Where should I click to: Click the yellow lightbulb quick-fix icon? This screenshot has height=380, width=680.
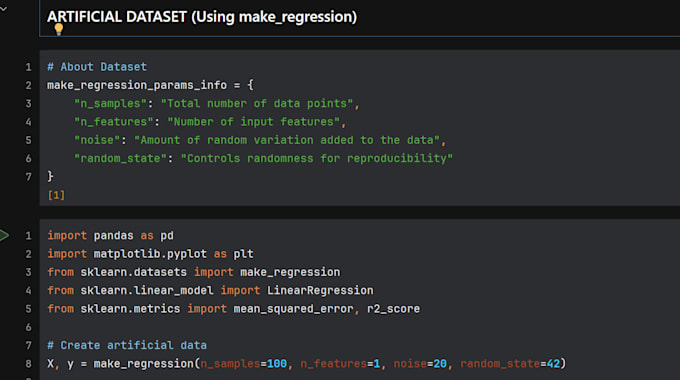point(59,29)
